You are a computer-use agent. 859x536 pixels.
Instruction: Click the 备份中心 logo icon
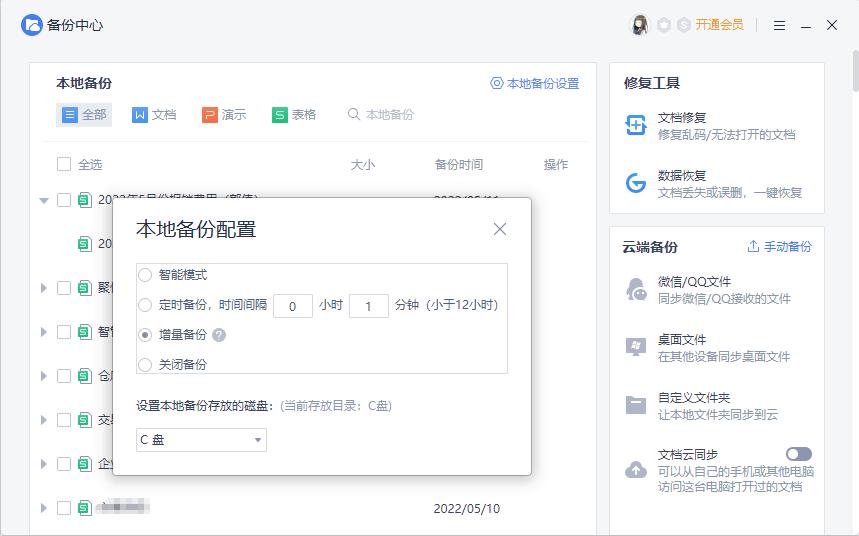pos(31,25)
